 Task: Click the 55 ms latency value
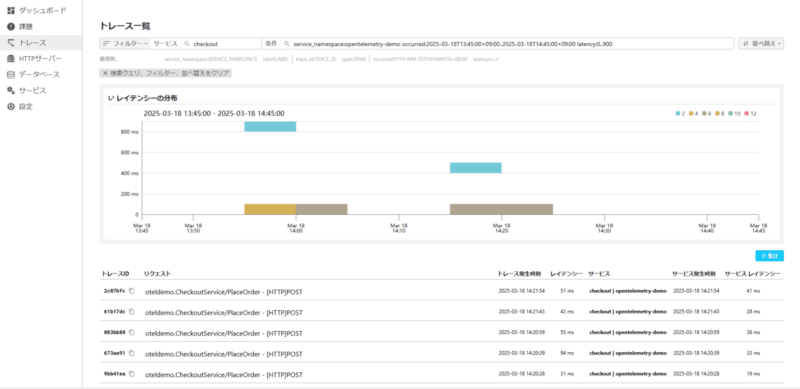point(566,332)
